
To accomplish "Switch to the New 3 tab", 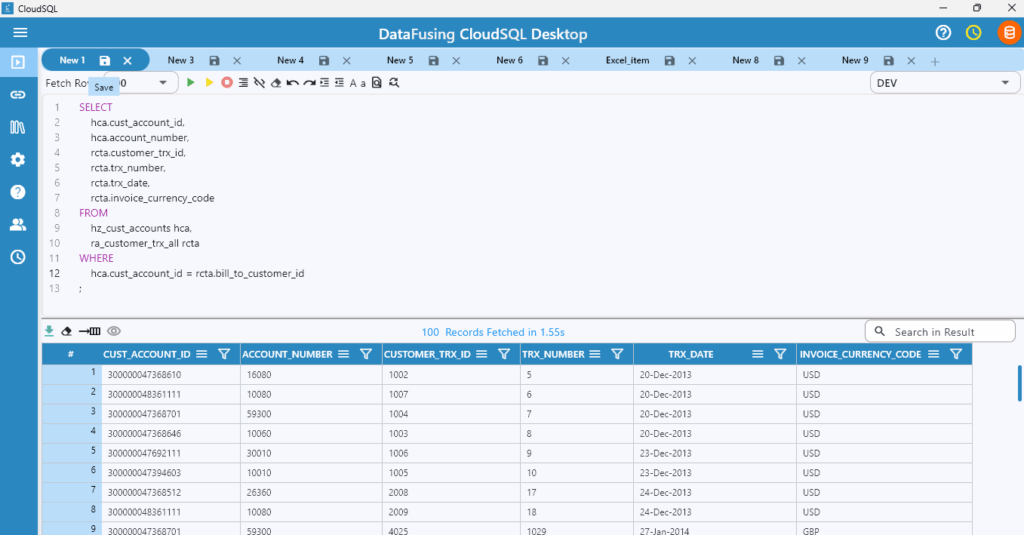I will pyautogui.click(x=181, y=60).
